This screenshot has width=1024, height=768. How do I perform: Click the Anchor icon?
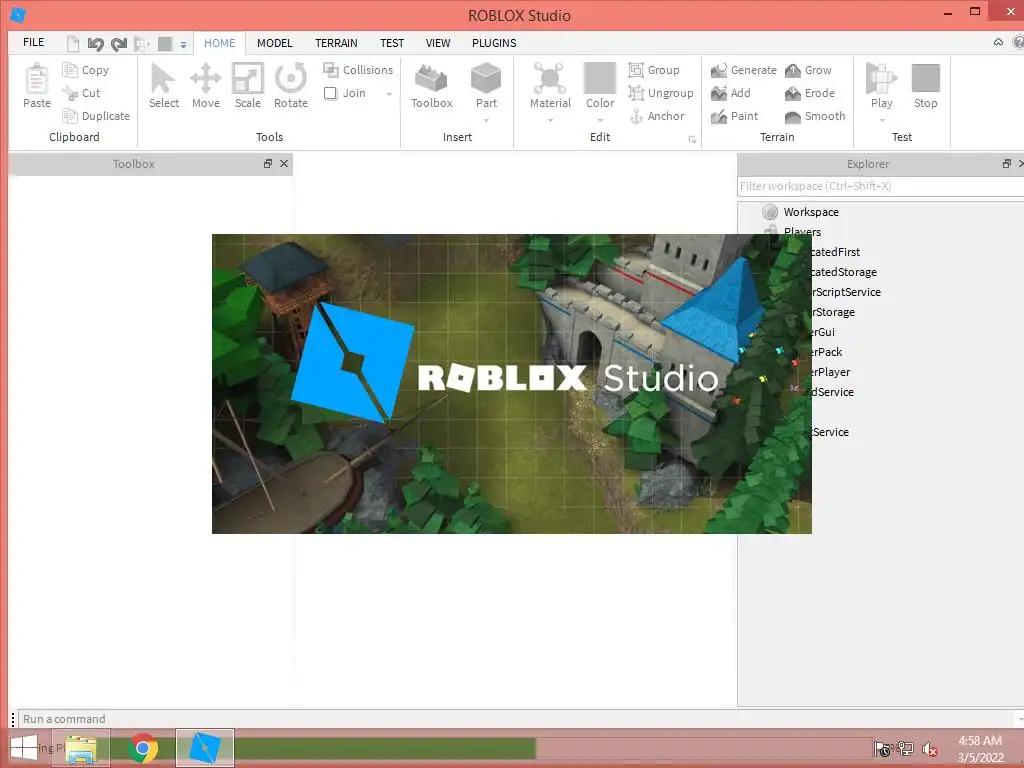click(636, 116)
